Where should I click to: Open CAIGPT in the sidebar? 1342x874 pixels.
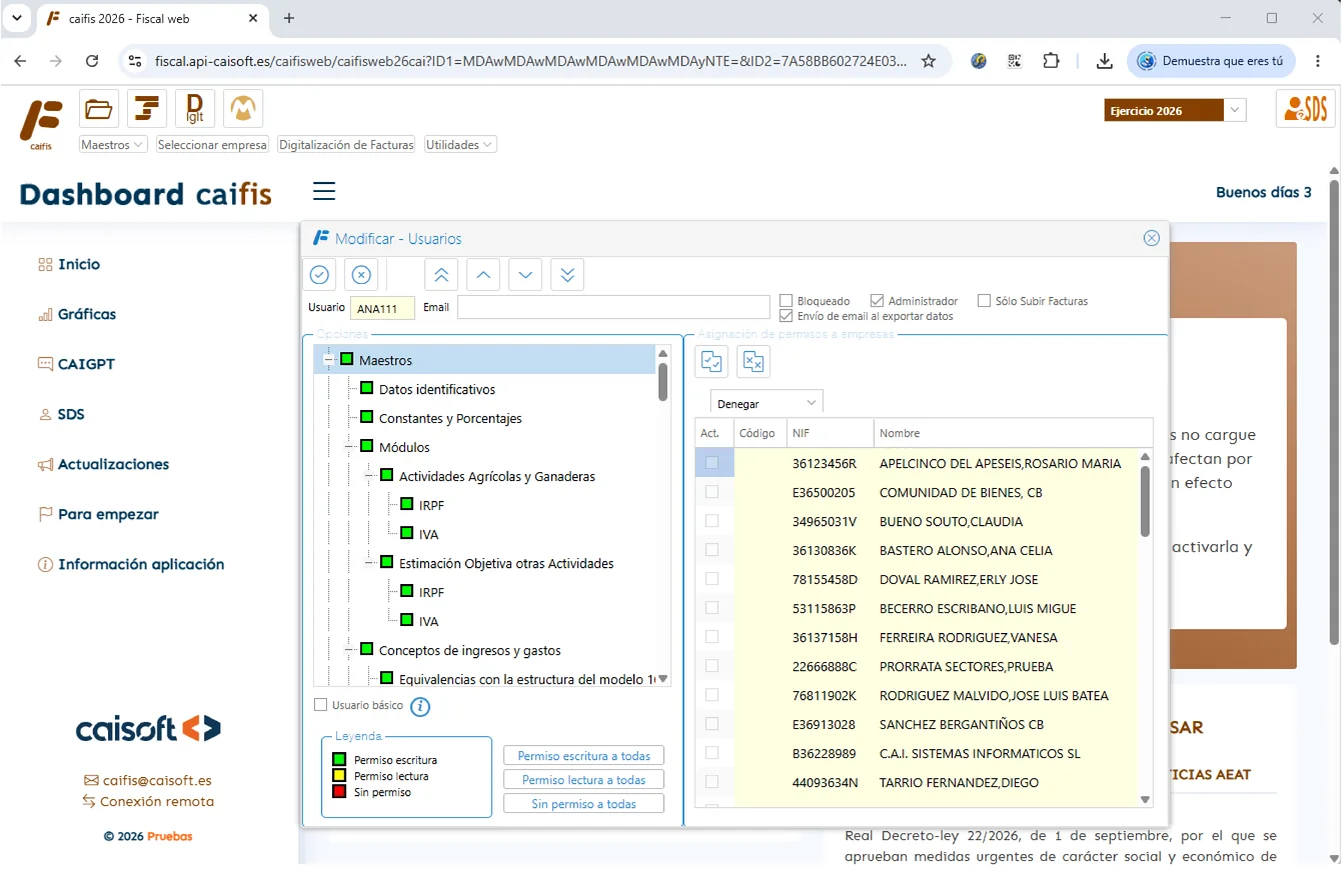pos(76,364)
